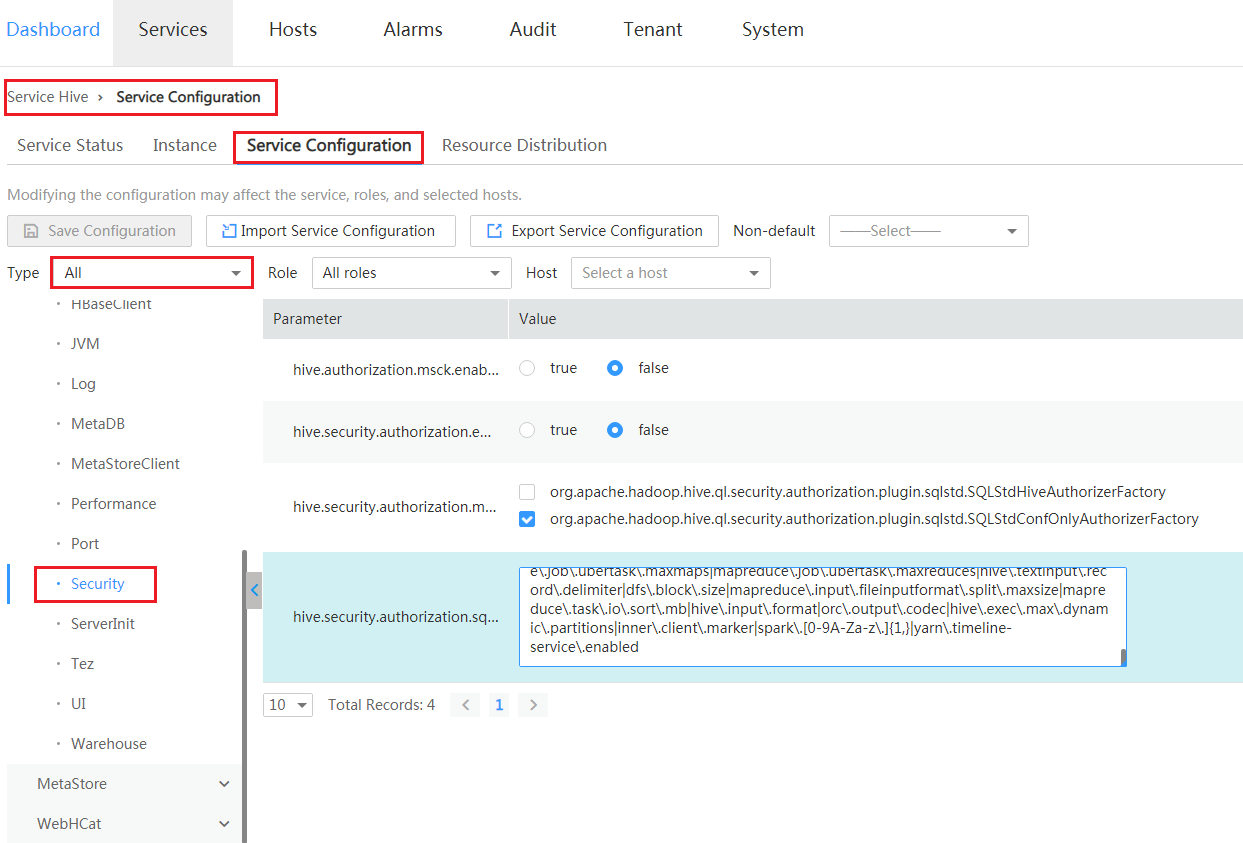The width and height of the screenshot is (1243, 843).
Task: Open the Host selection dropdown
Action: pos(671,273)
